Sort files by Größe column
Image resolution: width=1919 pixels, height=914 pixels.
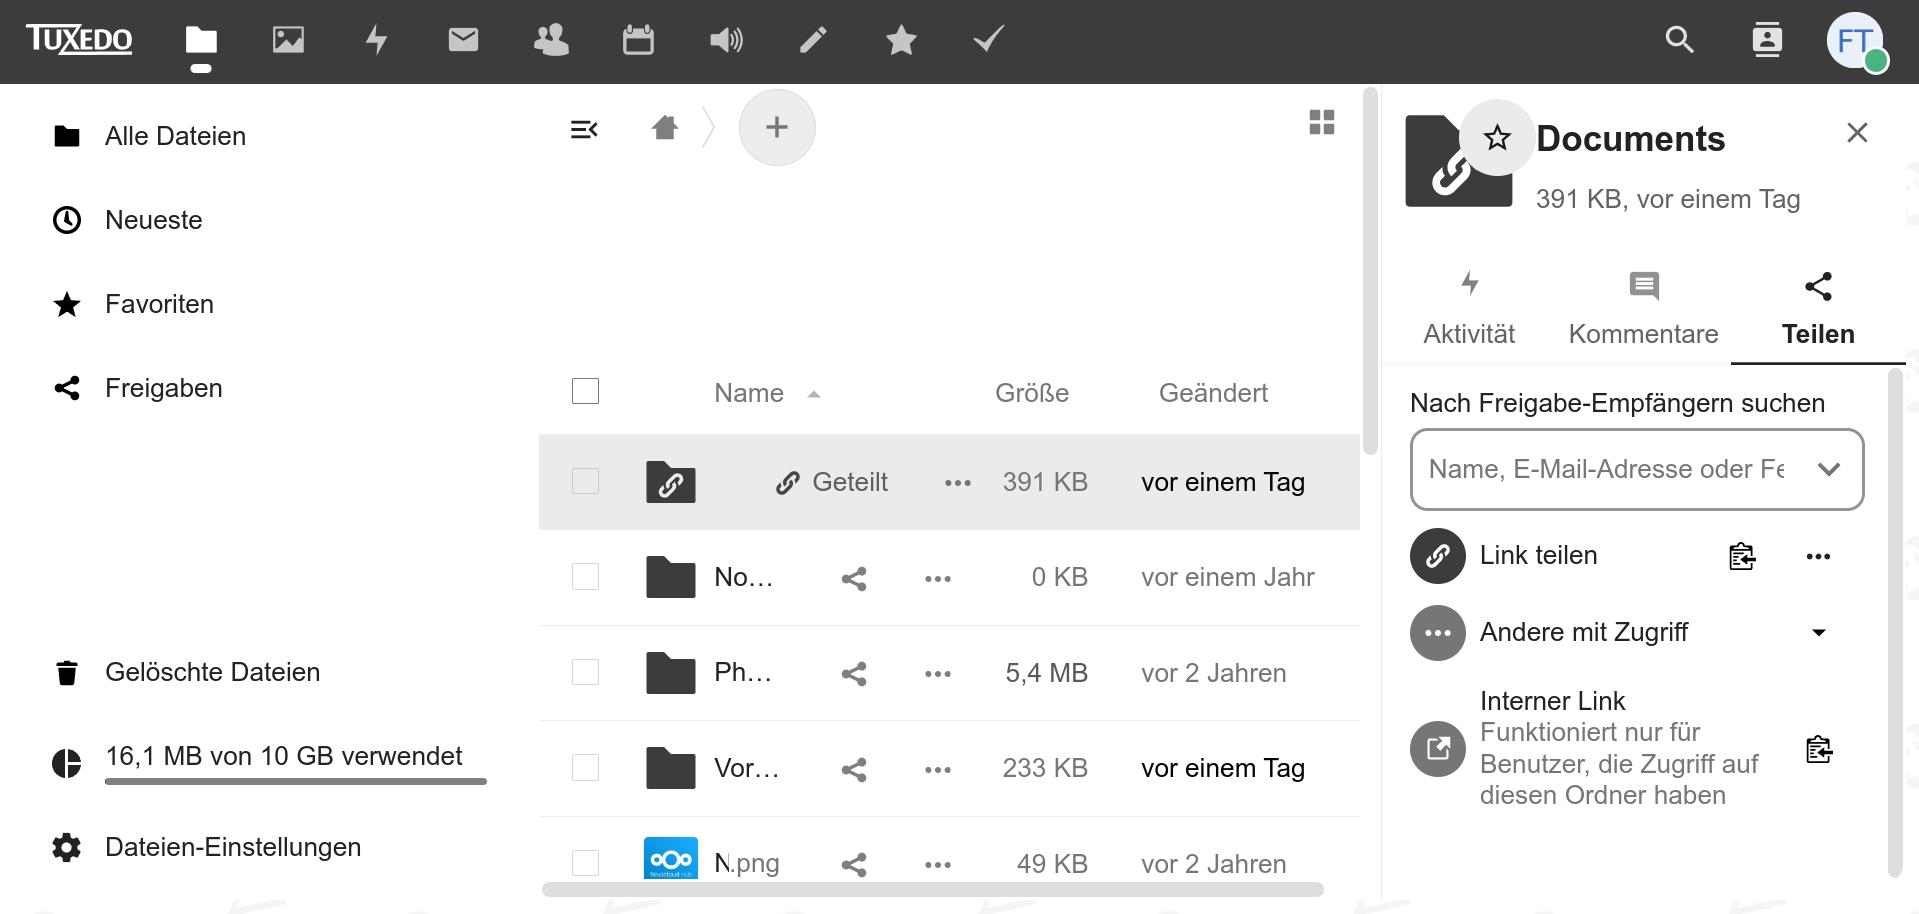pyautogui.click(x=1032, y=393)
